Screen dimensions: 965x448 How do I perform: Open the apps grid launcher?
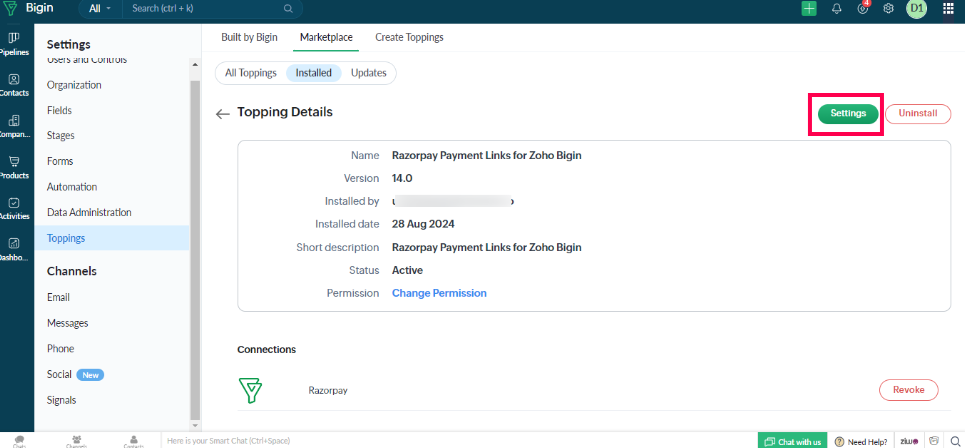948,9
